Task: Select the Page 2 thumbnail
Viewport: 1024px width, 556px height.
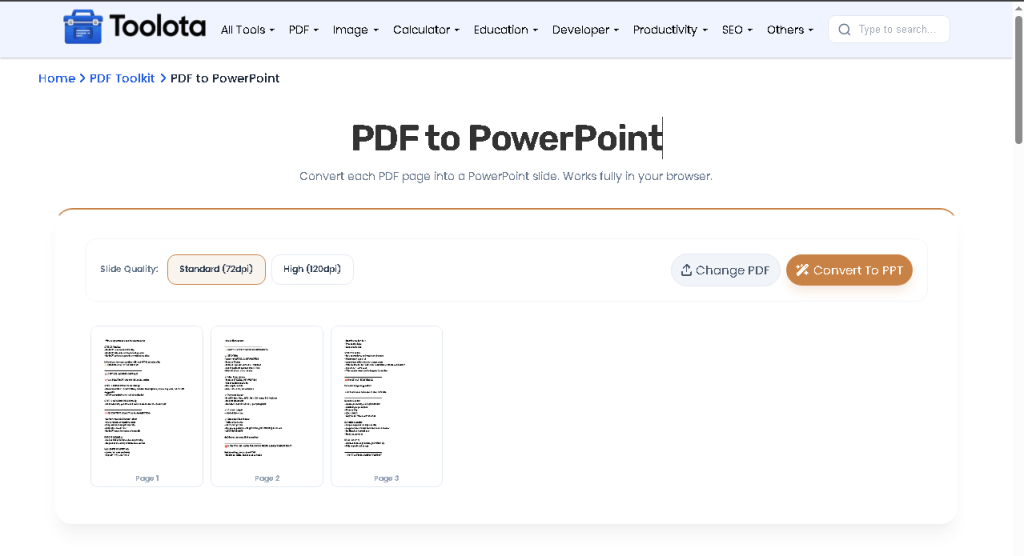Action: point(267,406)
